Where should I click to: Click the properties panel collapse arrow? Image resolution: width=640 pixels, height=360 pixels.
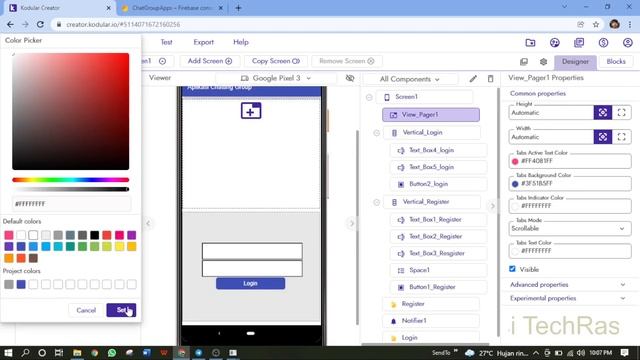(x=492, y=206)
